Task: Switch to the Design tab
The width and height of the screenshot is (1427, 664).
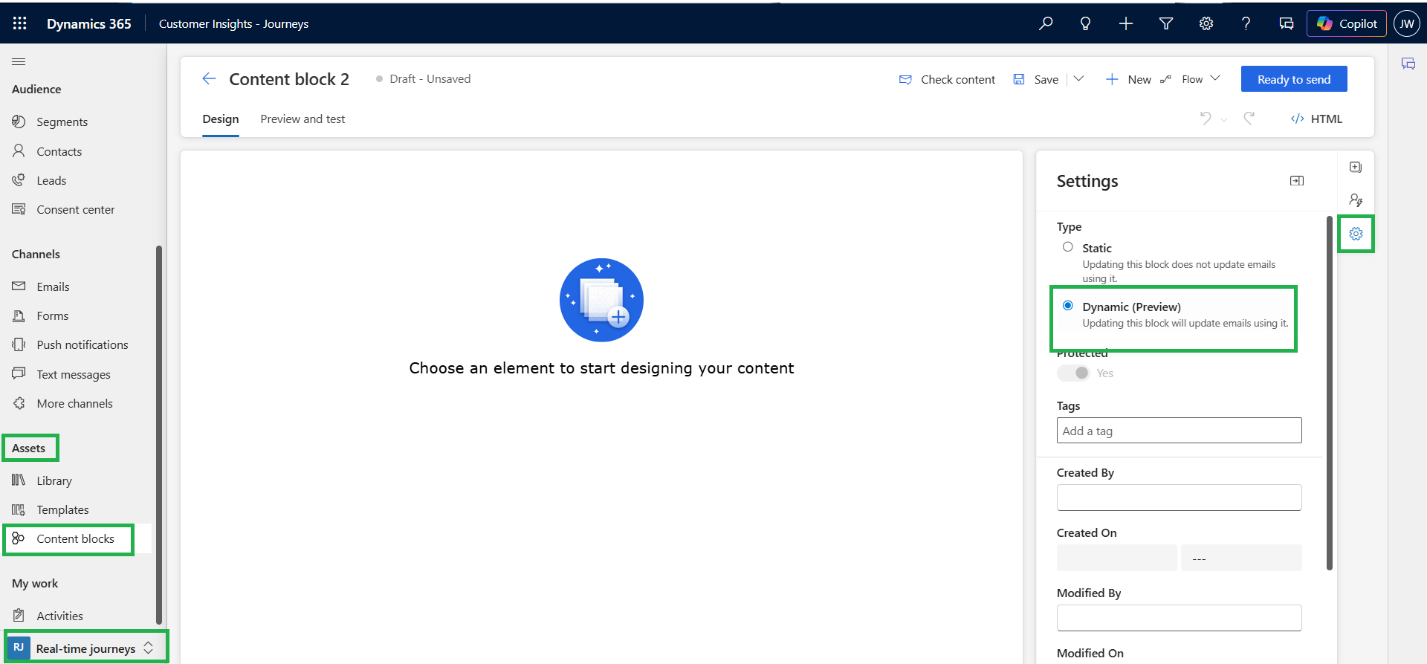Action: [221, 119]
